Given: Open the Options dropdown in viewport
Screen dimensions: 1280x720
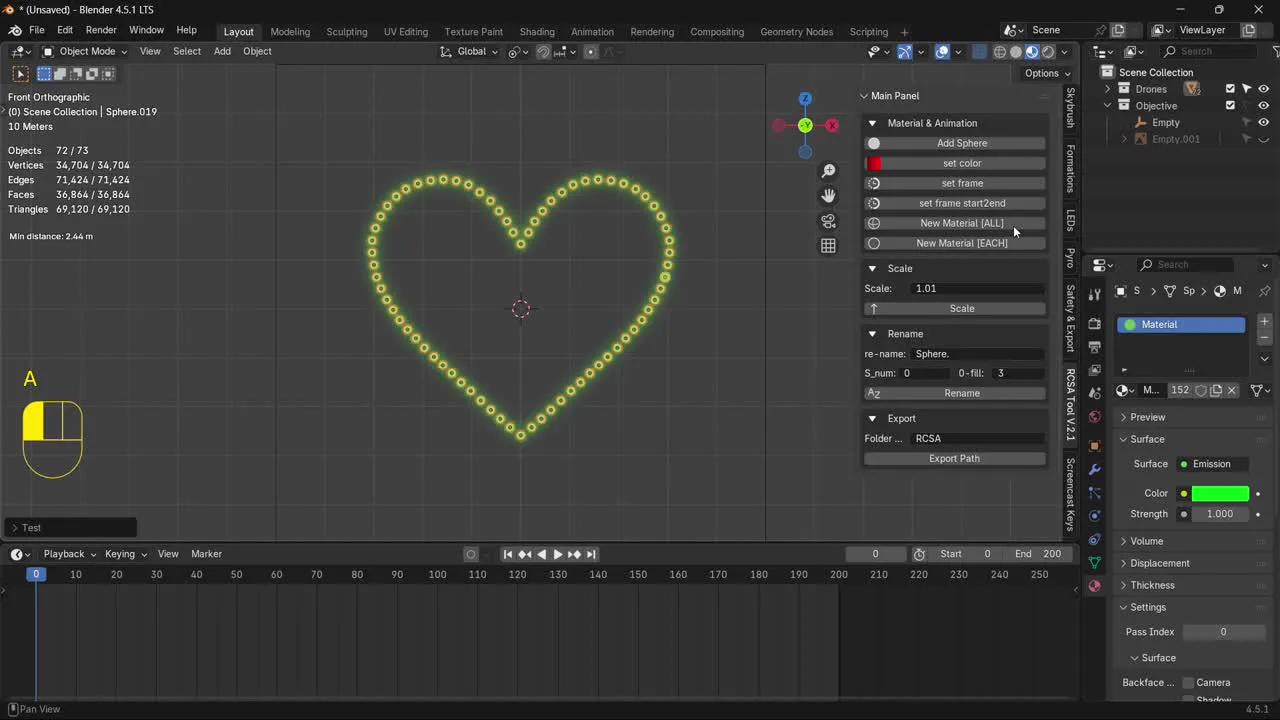Looking at the screenshot, I should (1047, 73).
